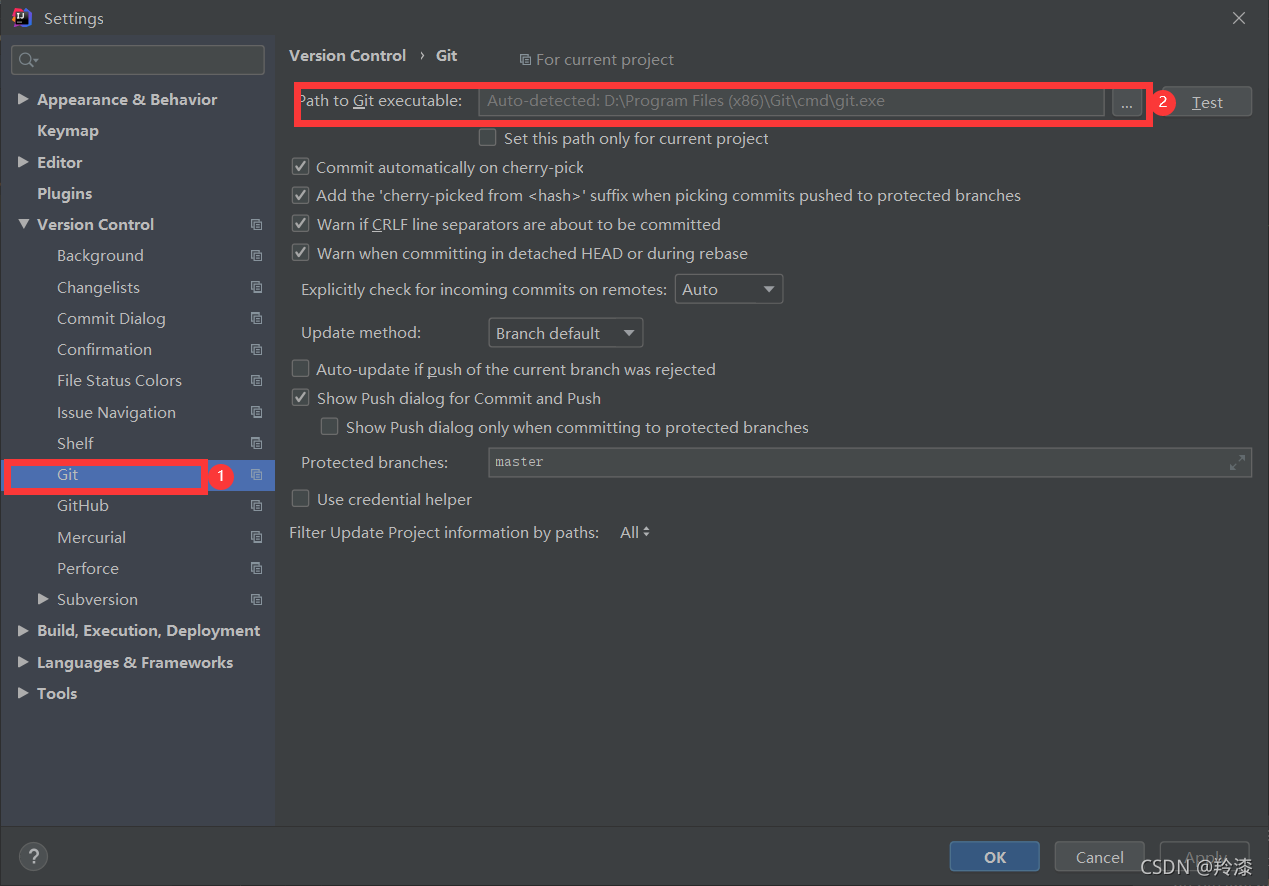Select Keymap in settings tree
The image size is (1269, 886).
click(x=68, y=131)
